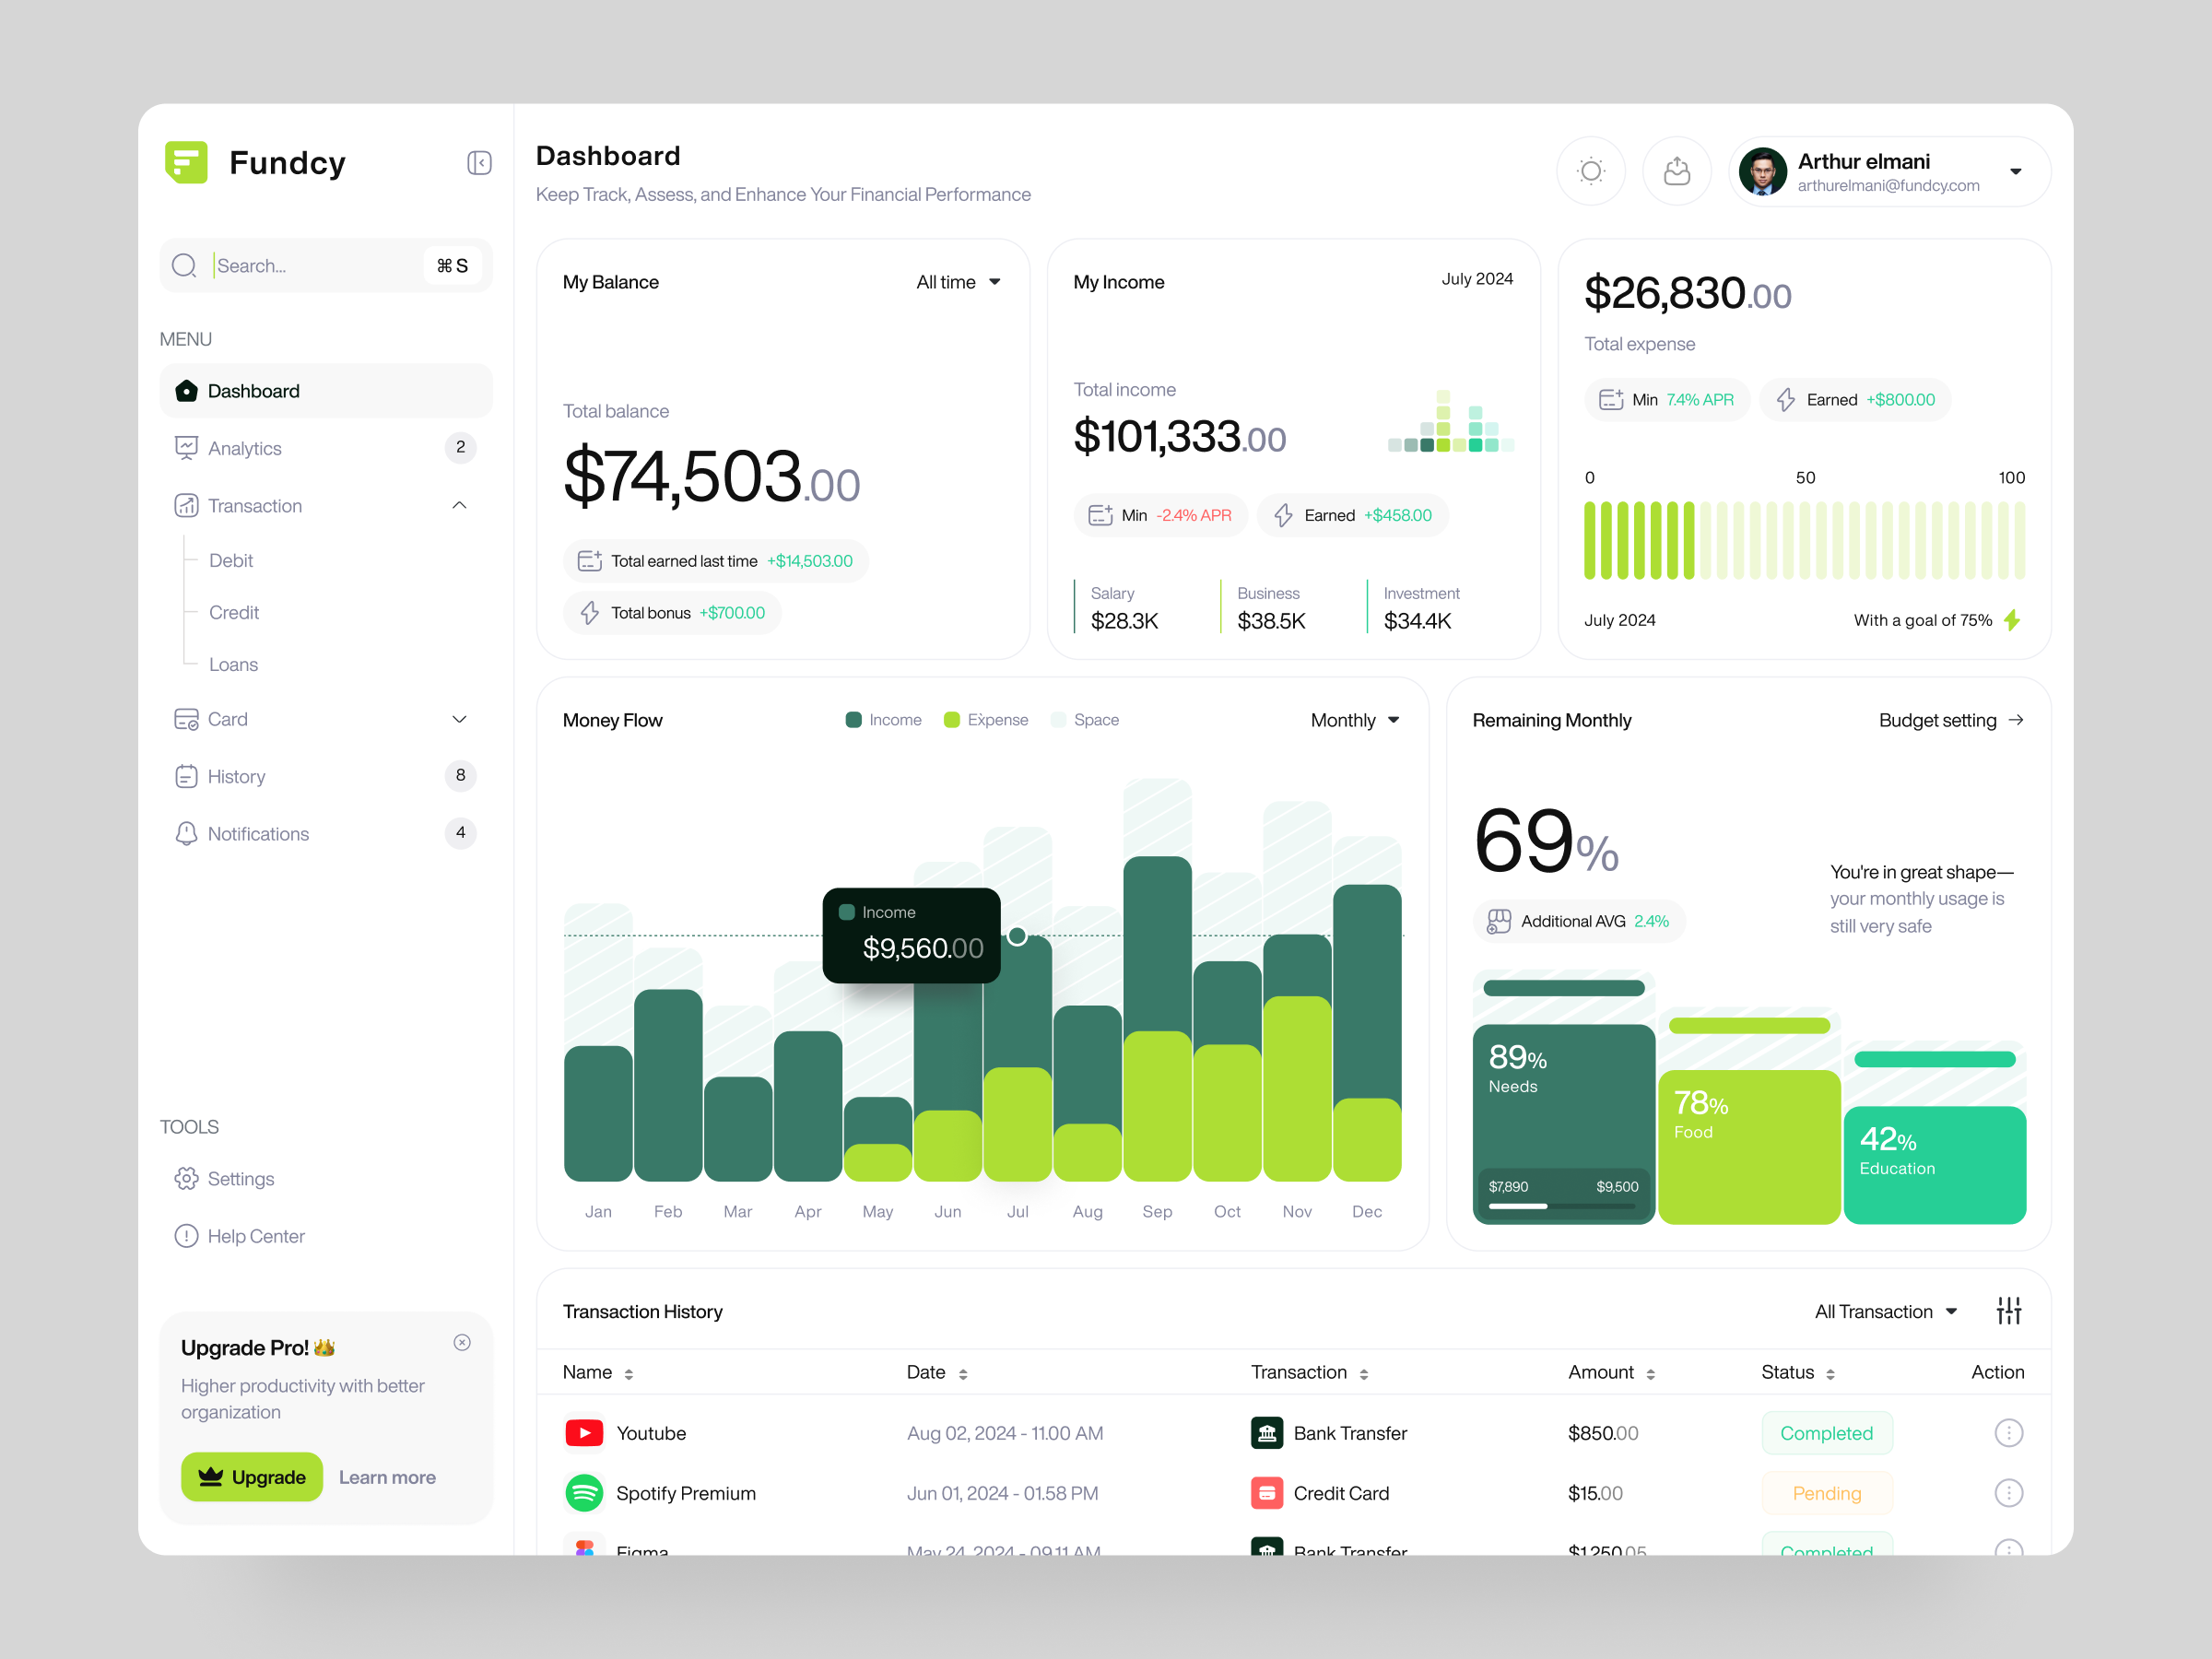2212x1659 pixels.
Task: Switch theme with the sun icon
Action: click(1591, 171)
